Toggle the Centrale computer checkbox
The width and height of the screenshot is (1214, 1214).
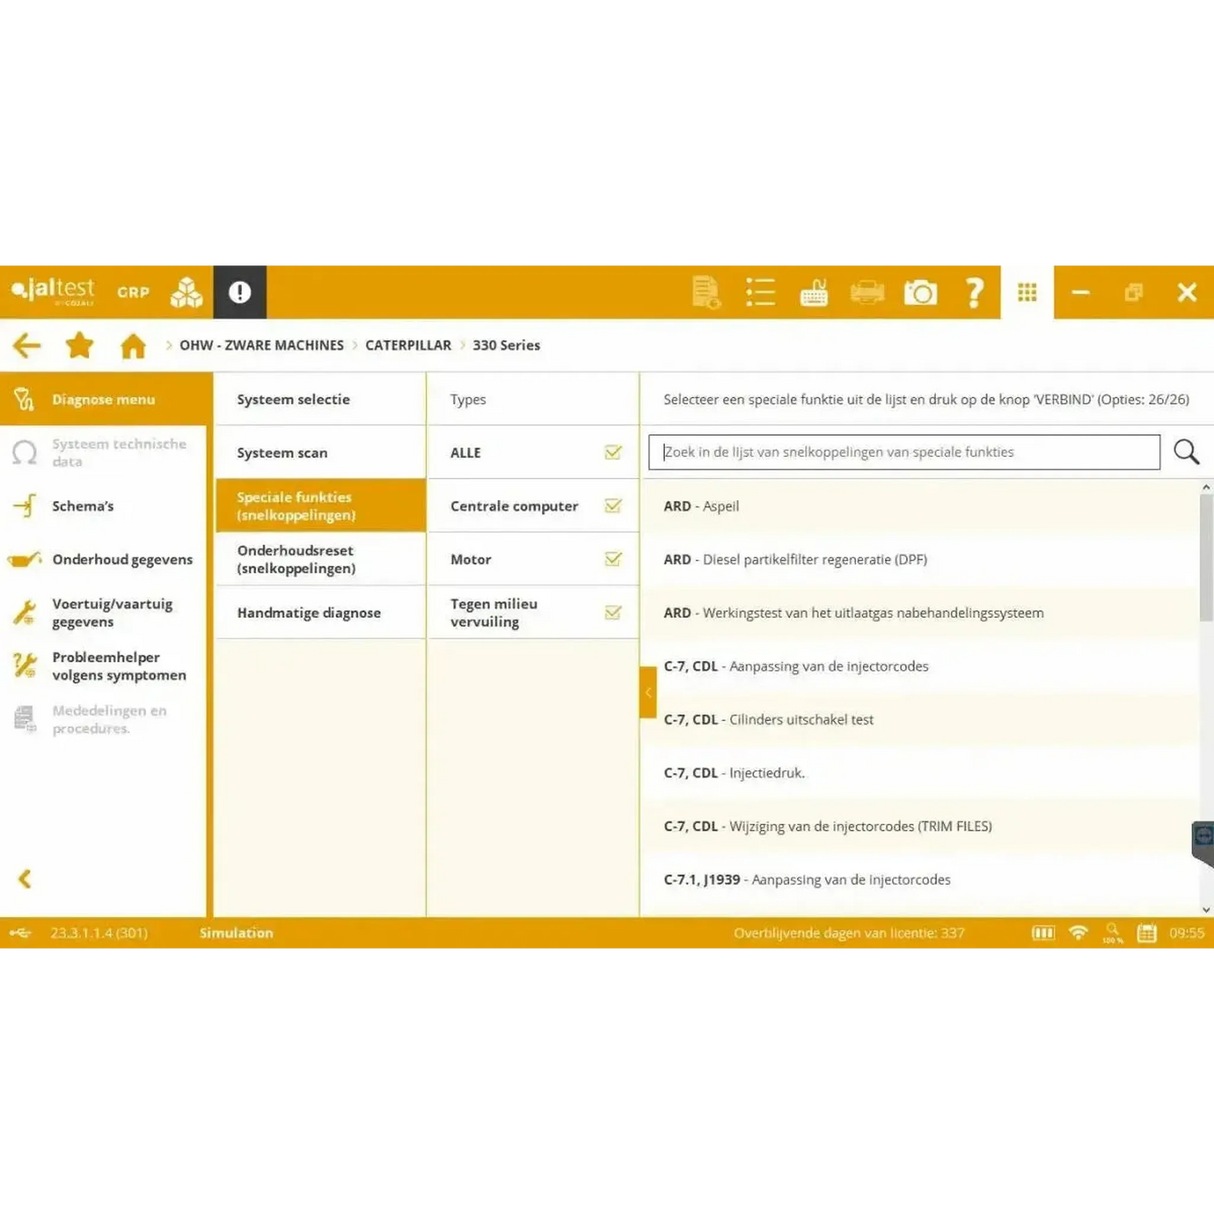click(x=613, y=506)
